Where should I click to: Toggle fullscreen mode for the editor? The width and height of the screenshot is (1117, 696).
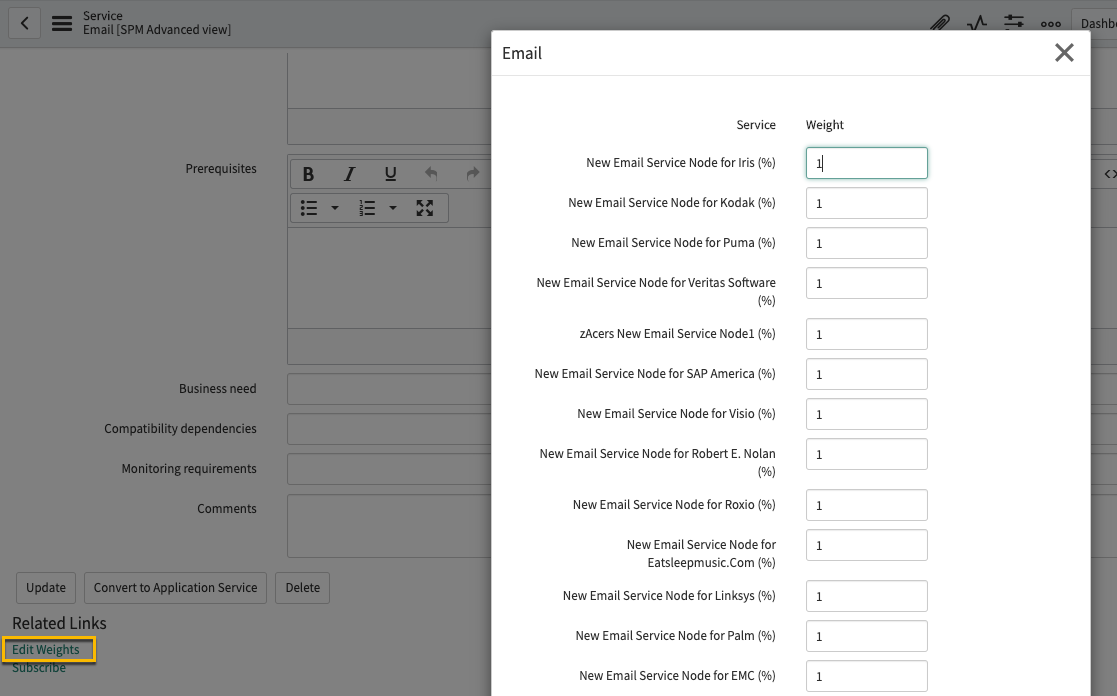point(425,208)
